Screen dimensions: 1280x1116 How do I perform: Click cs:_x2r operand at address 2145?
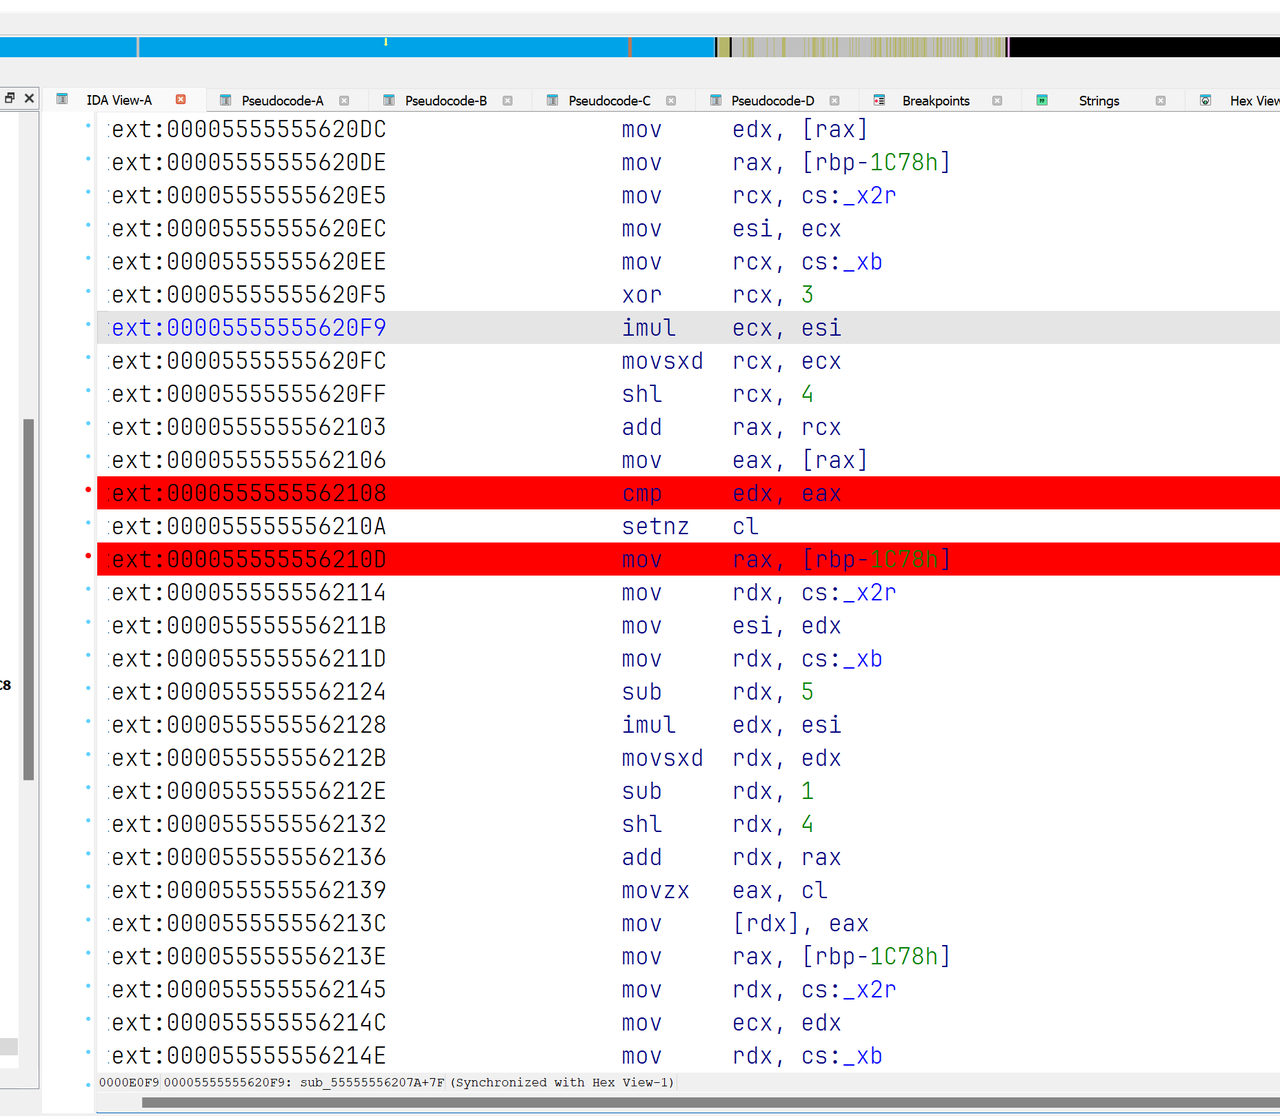click(848, 990)
